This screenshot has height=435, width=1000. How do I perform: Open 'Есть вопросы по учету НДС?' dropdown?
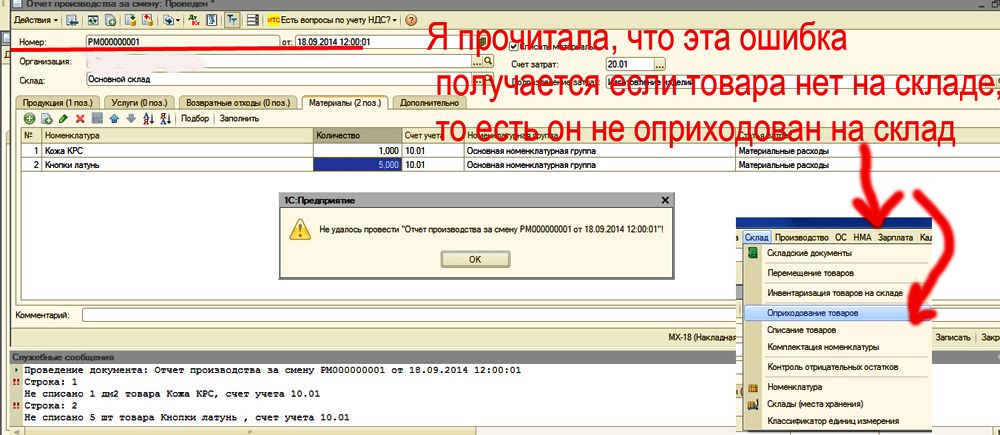(332, 20)
